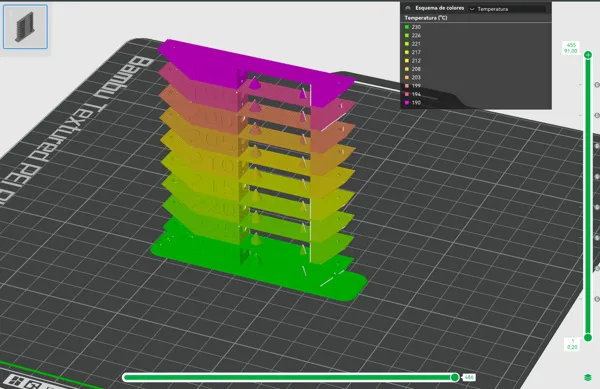The height and width of the screenshot is (389, 600).
Task: Click the horizontal move slider handle
Action: click(x=455, y=378)
